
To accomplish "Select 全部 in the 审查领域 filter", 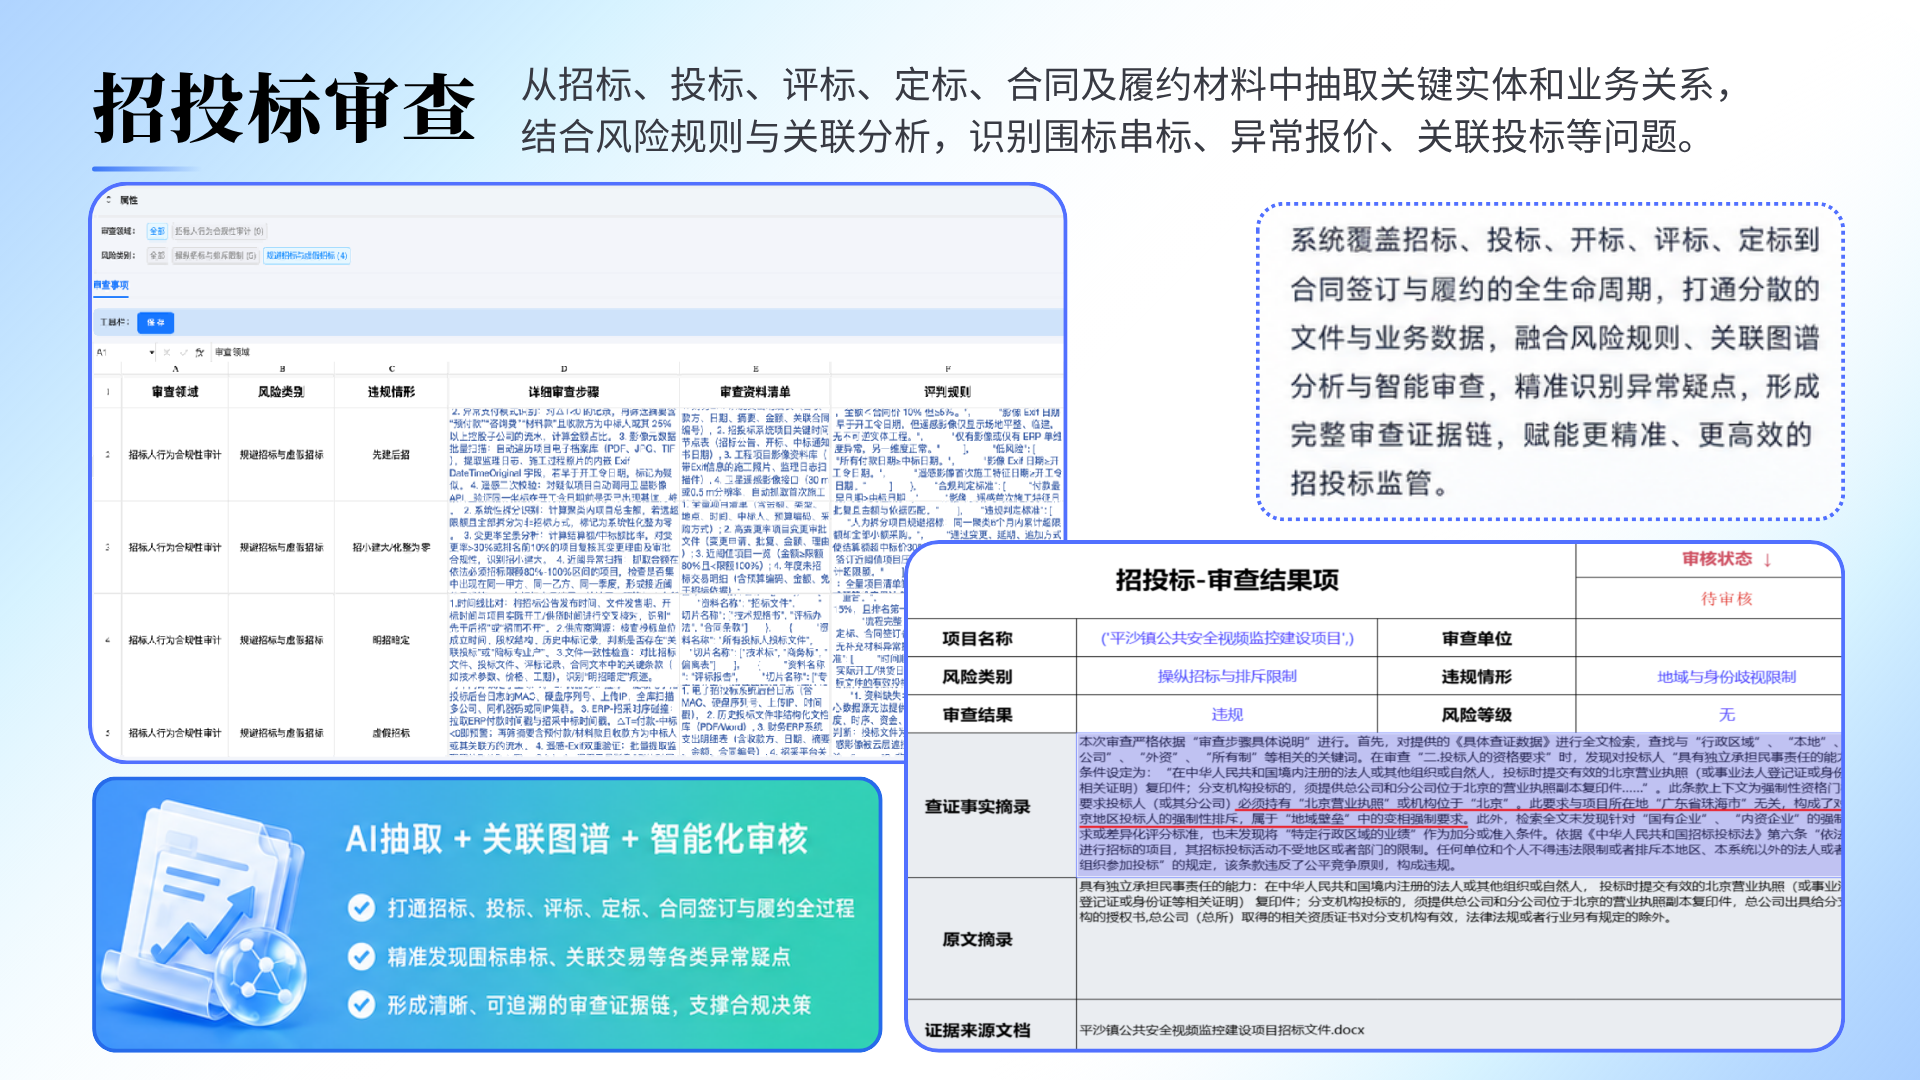I will (x=157, y=231).
